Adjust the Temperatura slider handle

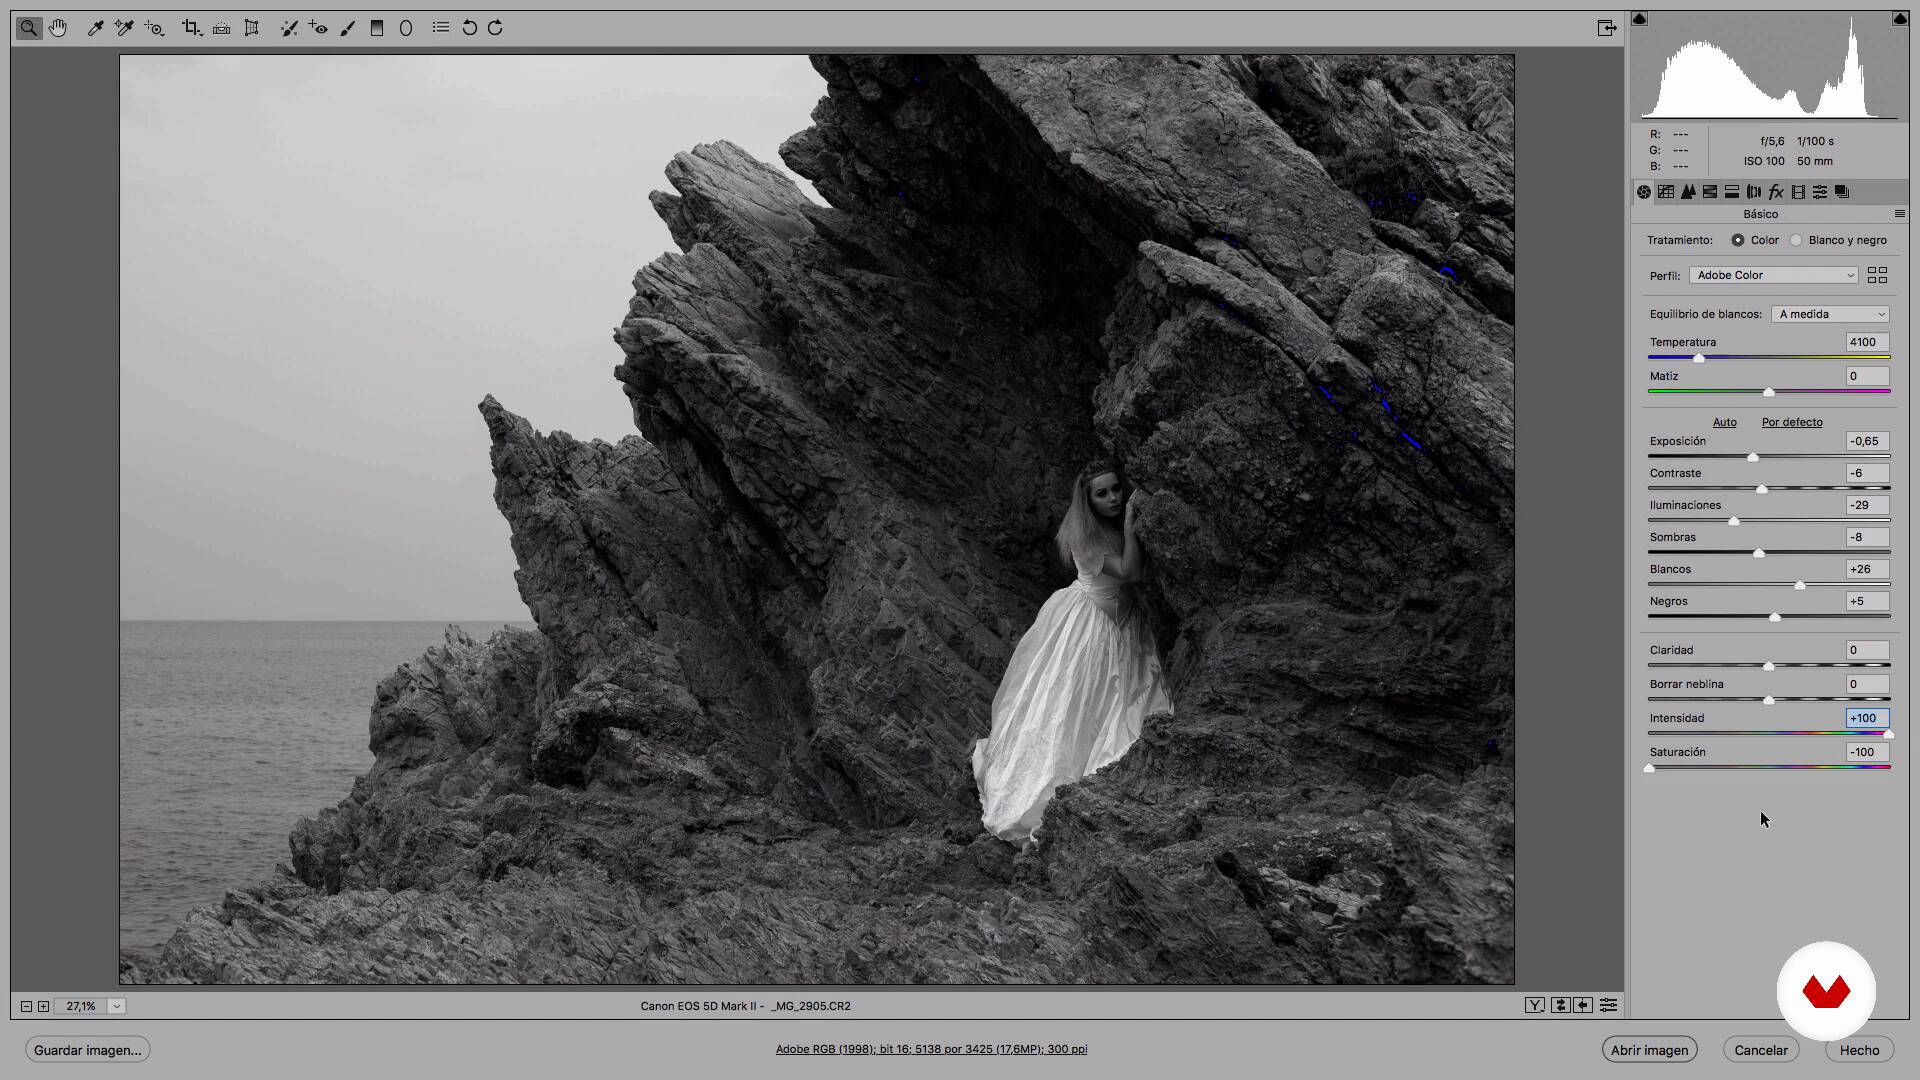pyautogui.click(x=1698, y=358)
